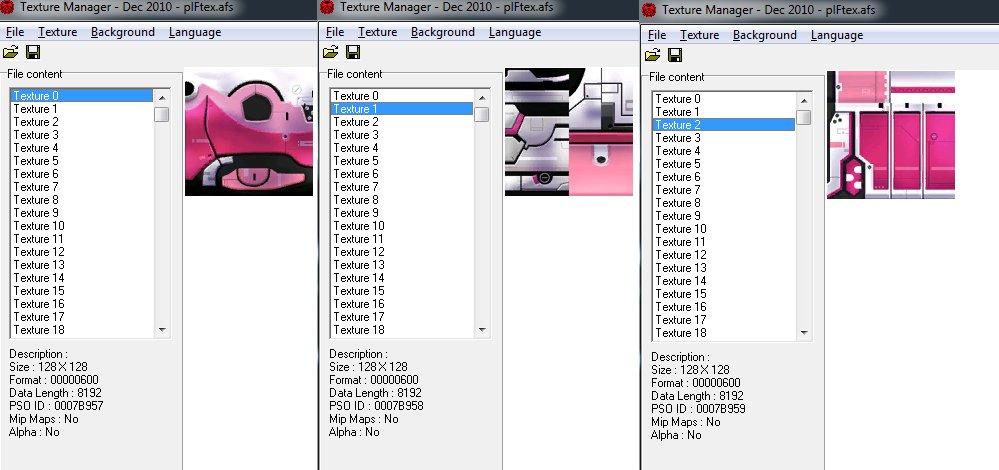Click Data Length 8192 in left window
The width and height of the screenshot is (999, 470).
click(55, 393)
